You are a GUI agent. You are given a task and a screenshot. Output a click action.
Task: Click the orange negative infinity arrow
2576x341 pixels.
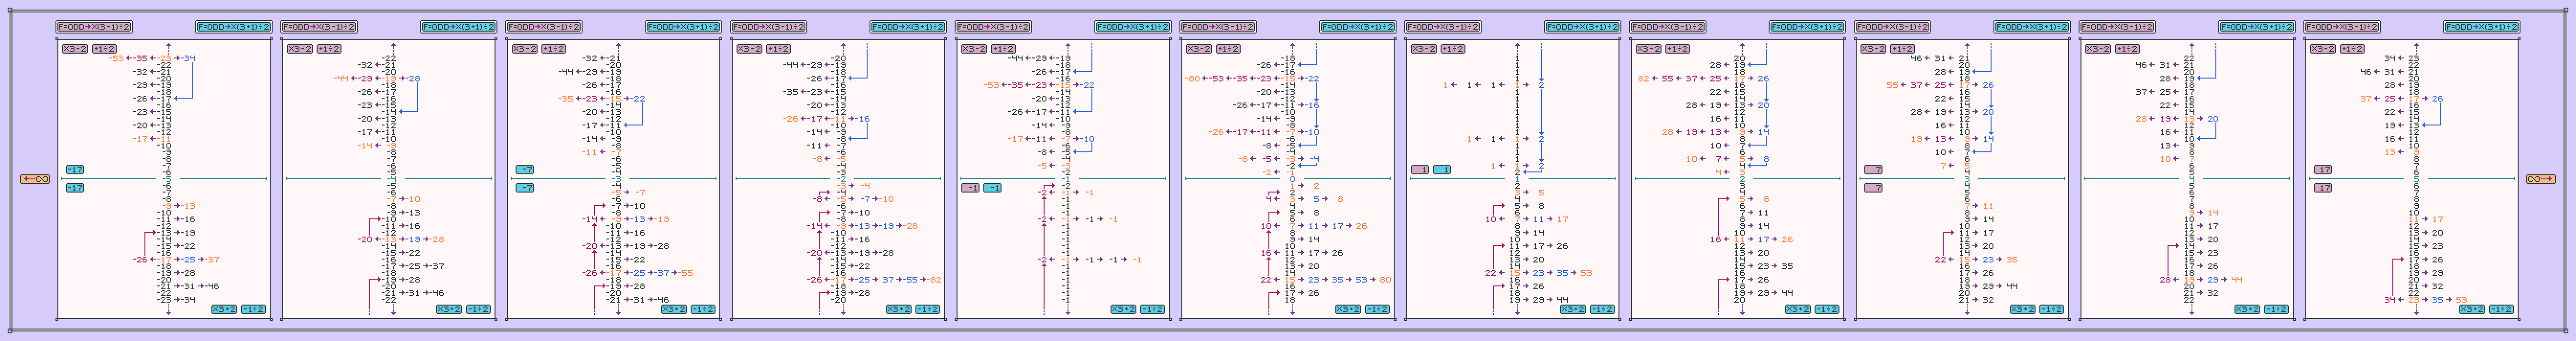coord(35,179)
